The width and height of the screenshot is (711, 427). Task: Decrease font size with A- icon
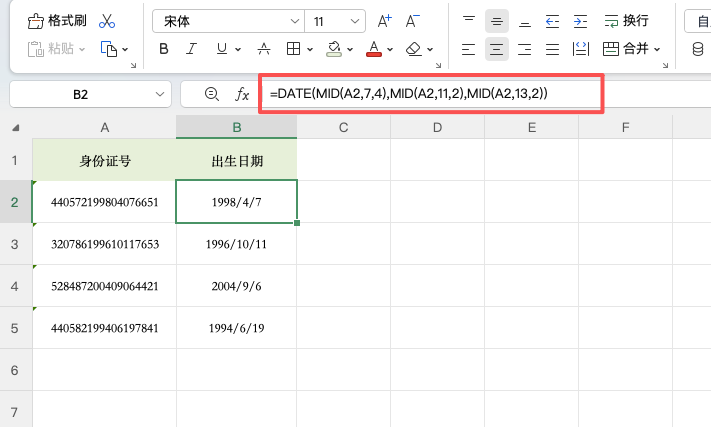click(412, 21)
